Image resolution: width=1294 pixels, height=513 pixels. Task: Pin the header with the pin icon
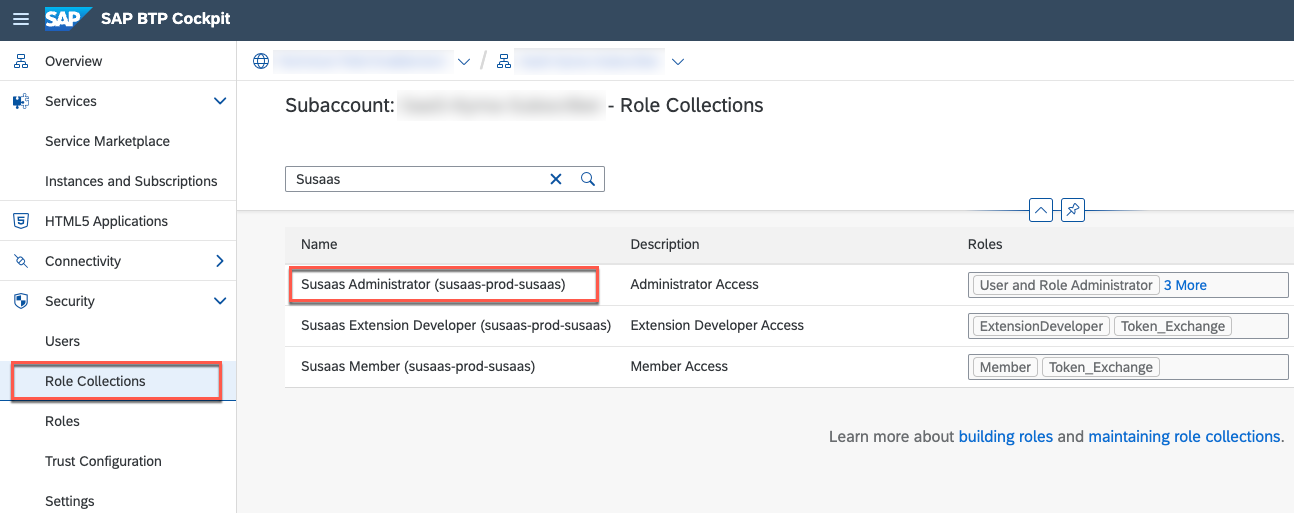(1073, 210)
